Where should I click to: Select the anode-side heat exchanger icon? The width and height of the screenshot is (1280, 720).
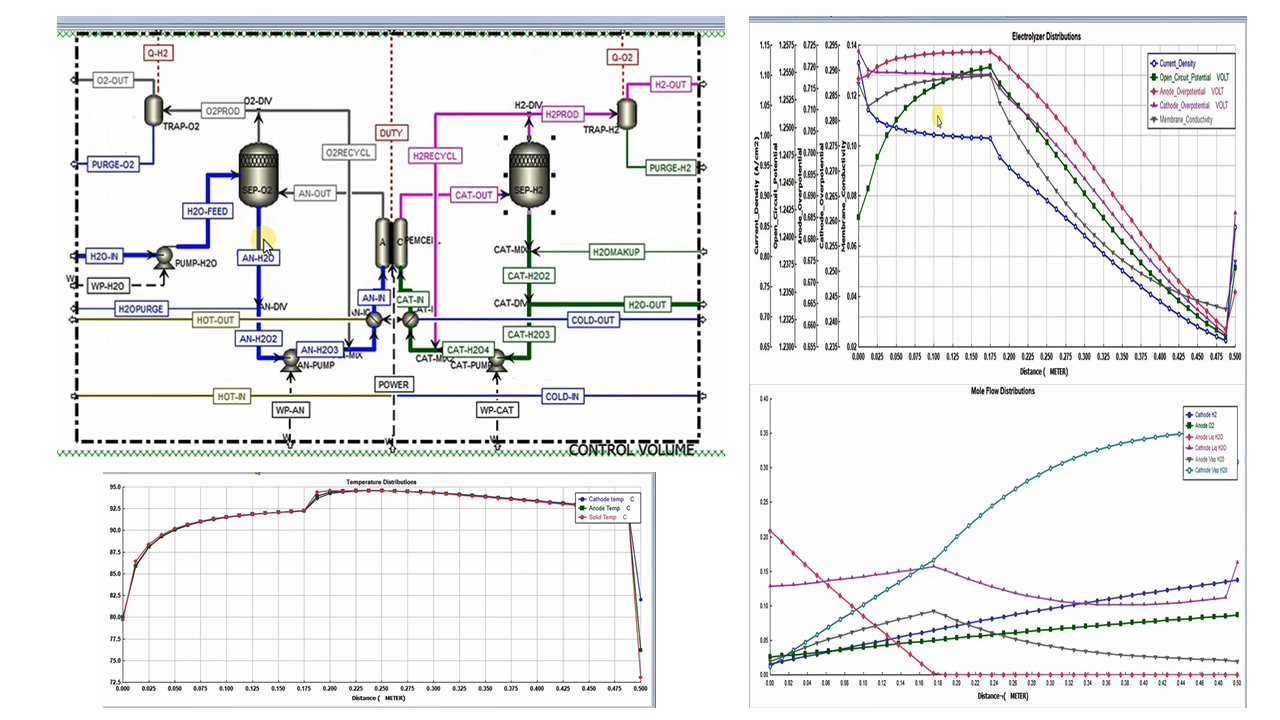(374, 319)
